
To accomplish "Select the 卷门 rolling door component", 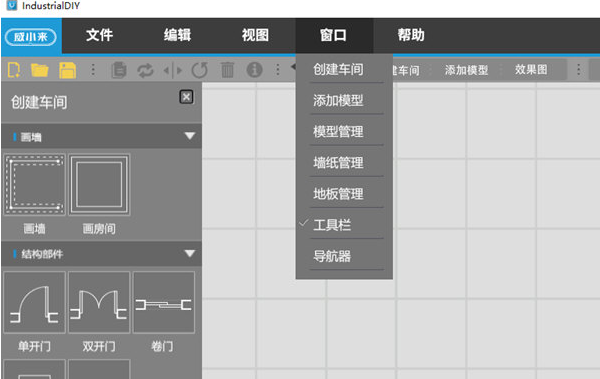I will (163, 302).
